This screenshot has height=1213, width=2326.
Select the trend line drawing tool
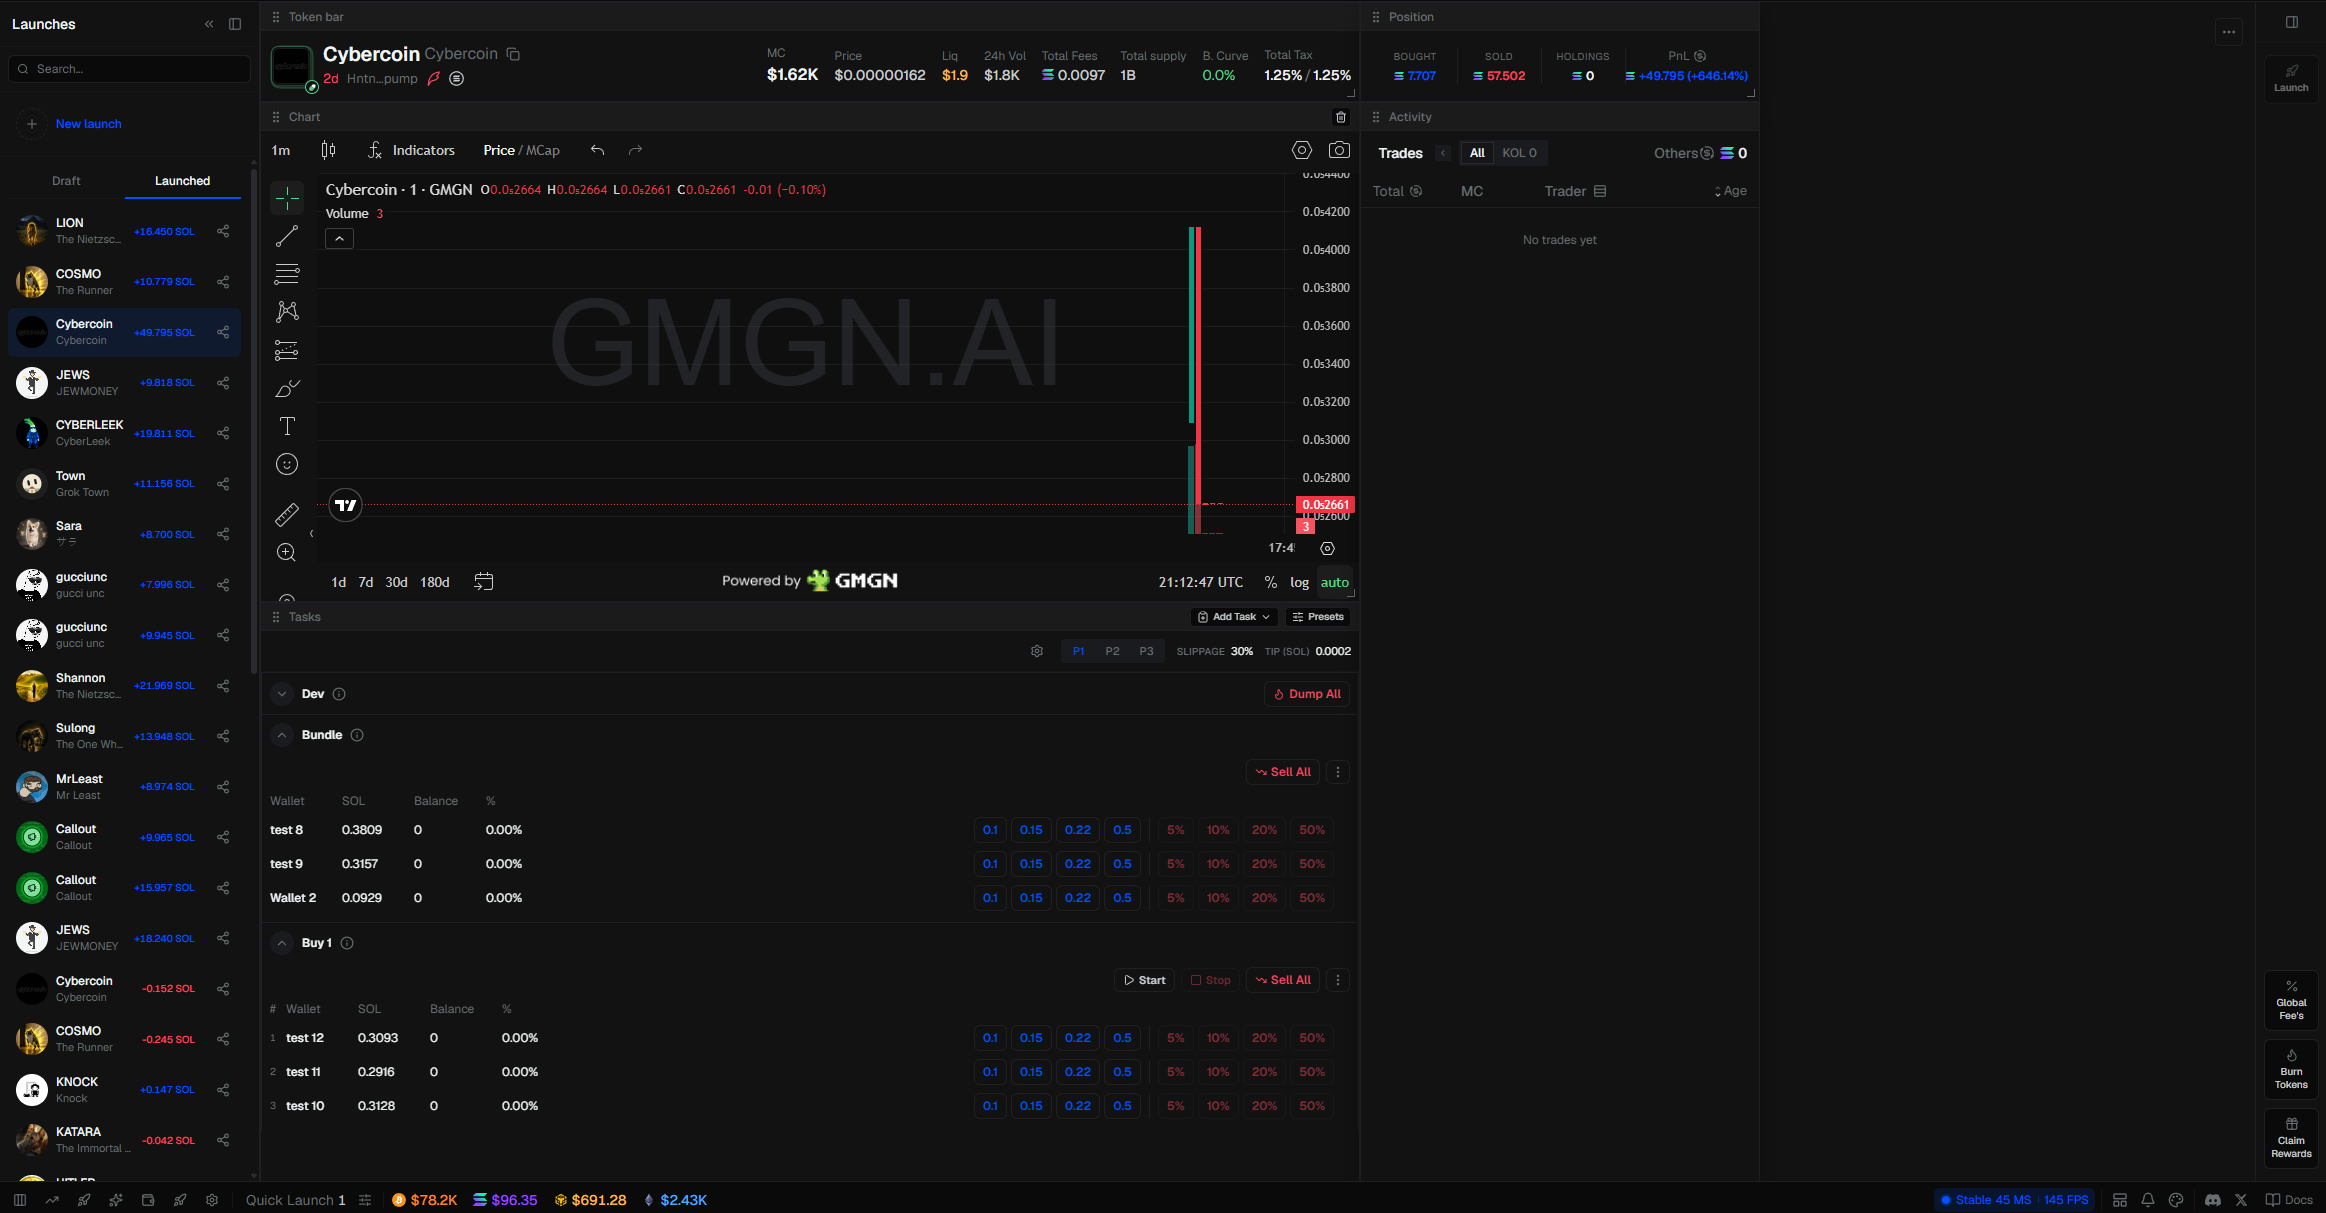pos(287,236)
